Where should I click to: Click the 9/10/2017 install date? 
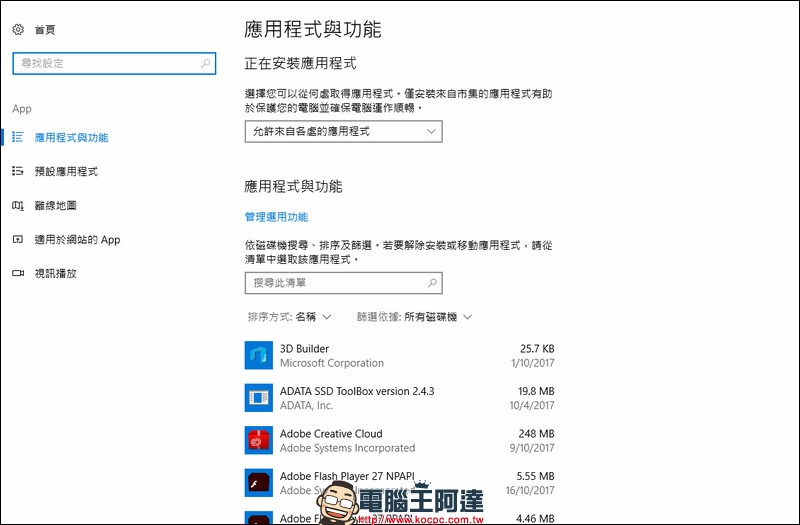pos(532,448)
